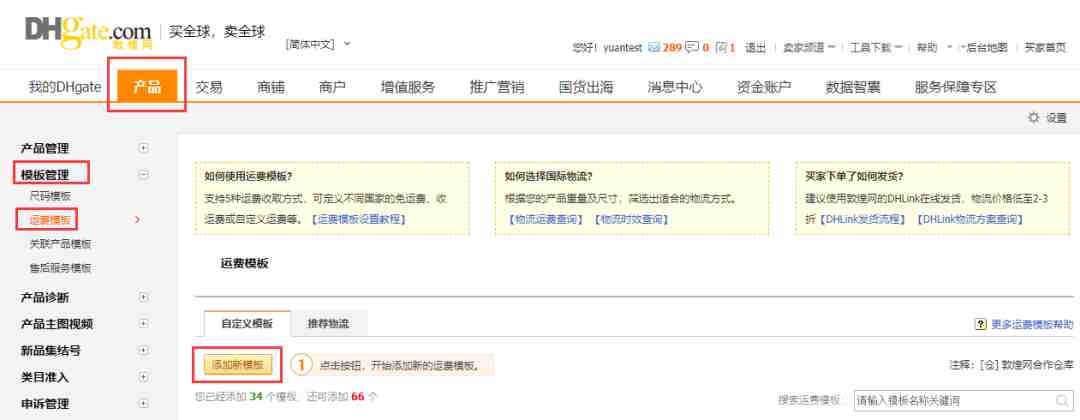Open the 数据智囊 main menu tab
Viewport: 1080px width, 420px height.
853,87
